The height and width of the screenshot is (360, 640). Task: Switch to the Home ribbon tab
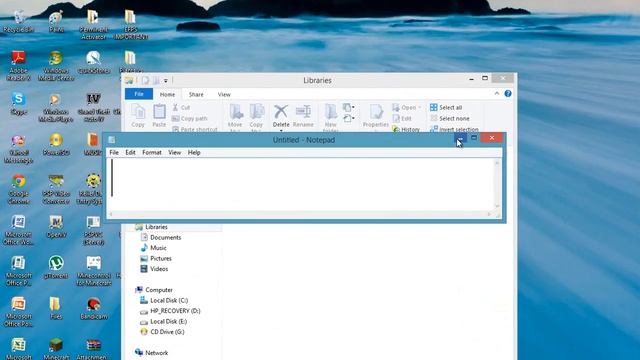point(167,94)
